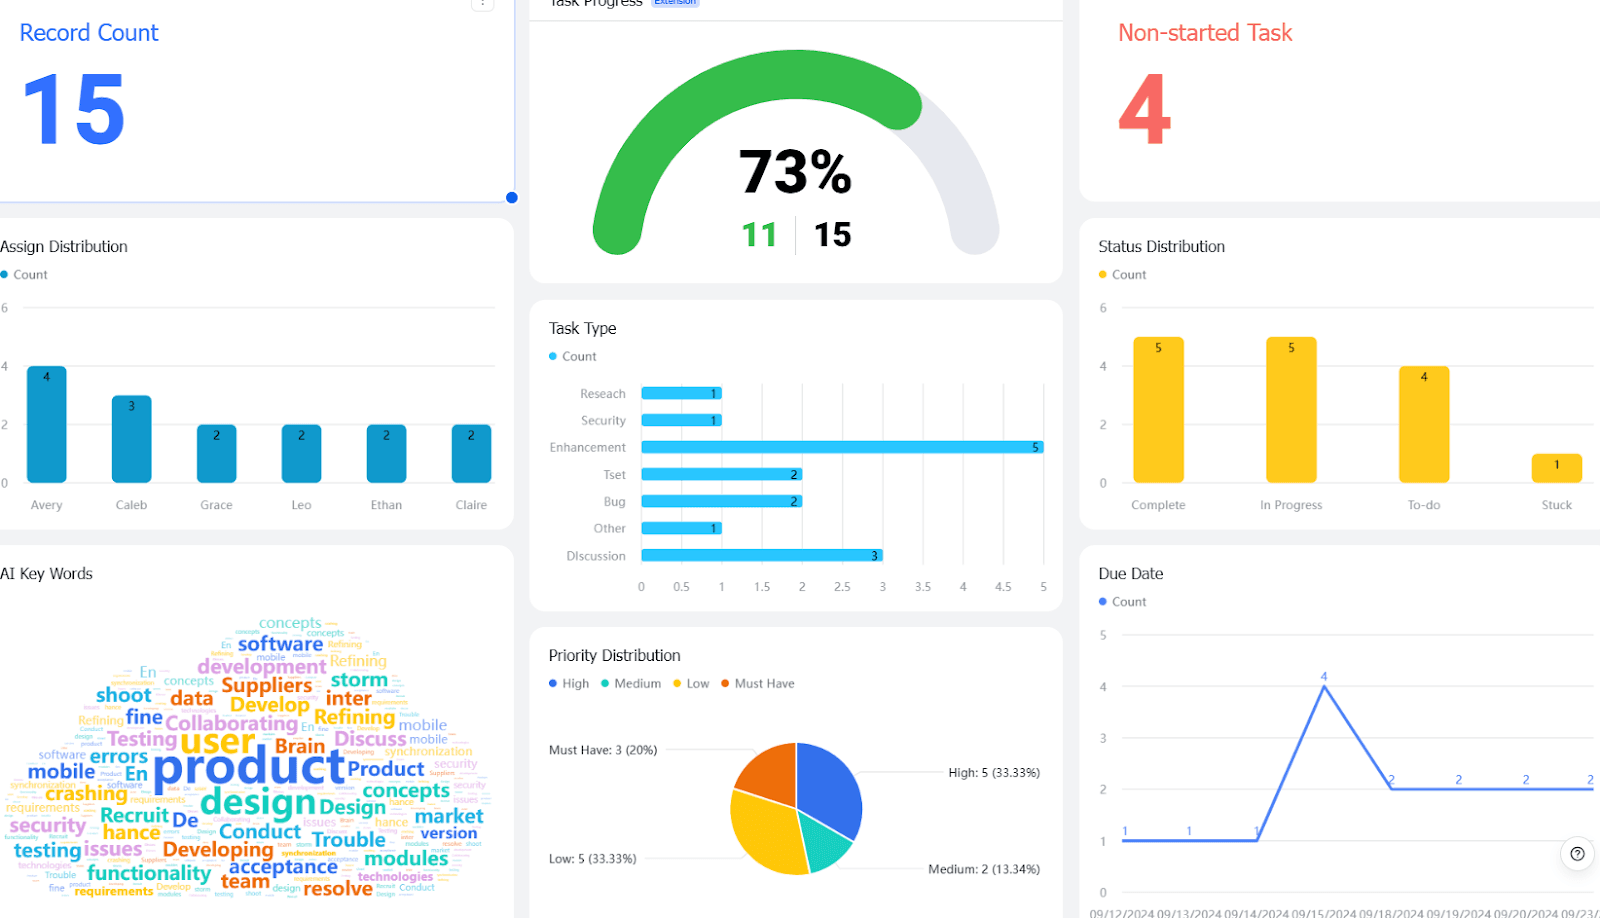Select Grace's bar in Assign Distribution
Viewport: 1600px width, 918px height.
click(216, 453)
